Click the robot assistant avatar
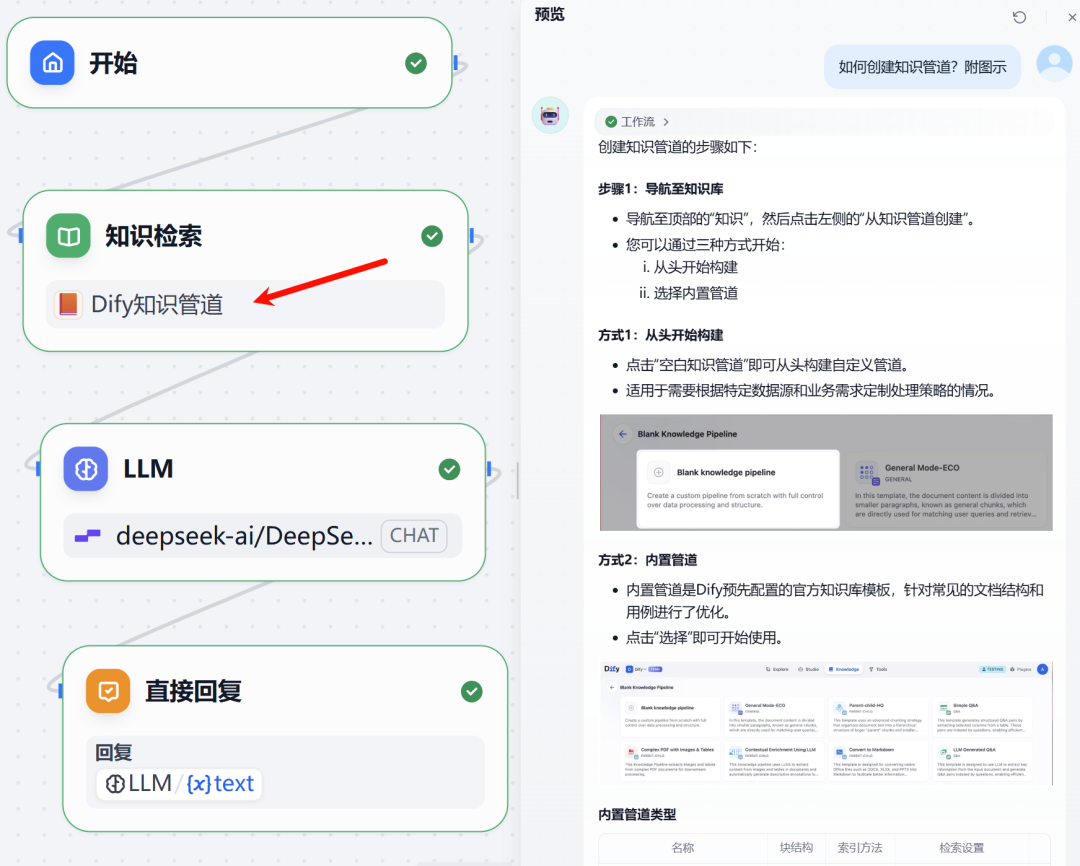This screenshot has height=866, width=1080. click(x=550, y=115)
